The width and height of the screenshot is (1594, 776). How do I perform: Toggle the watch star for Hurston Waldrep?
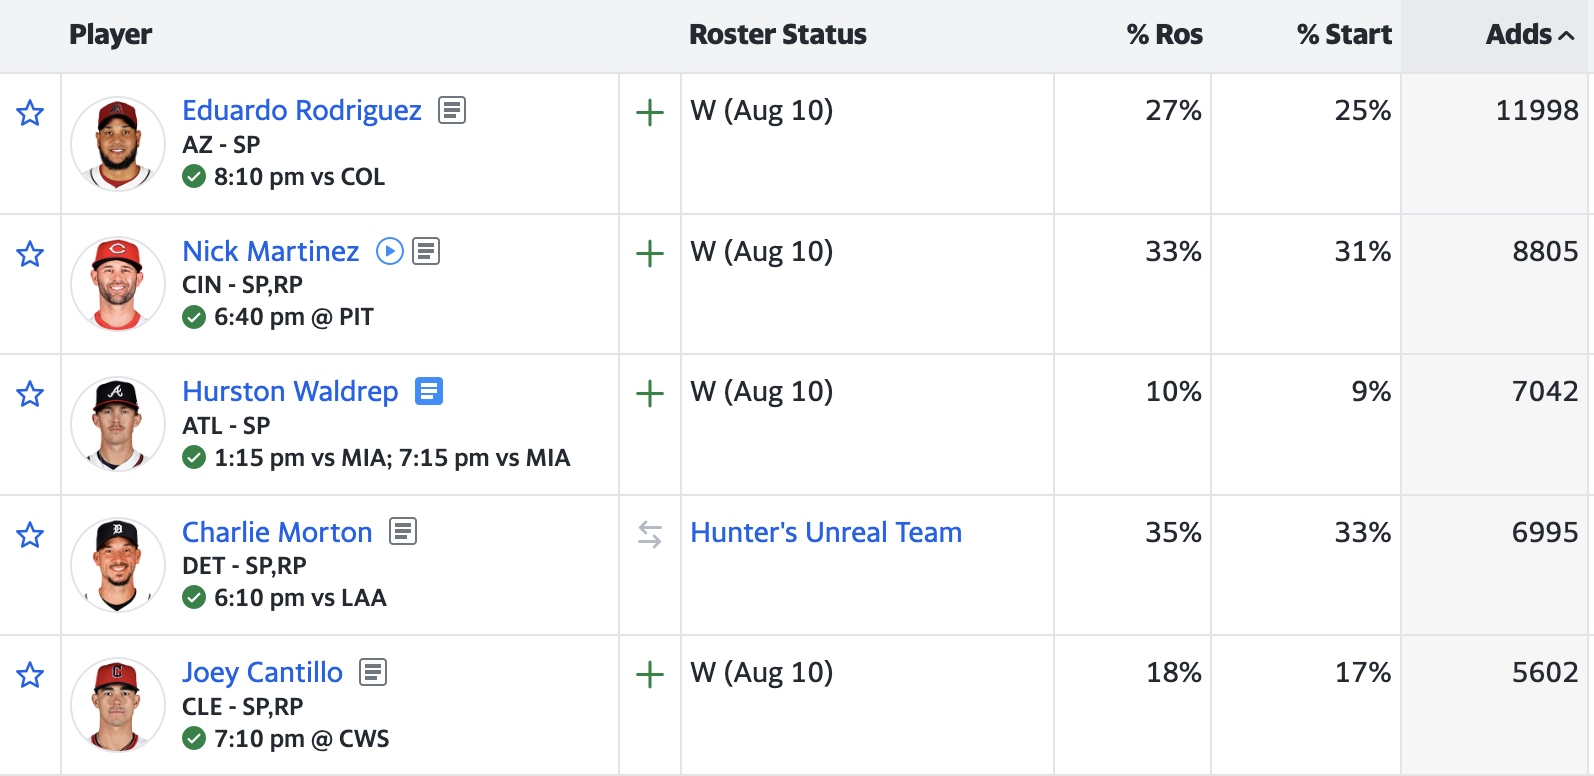[30, 394]
